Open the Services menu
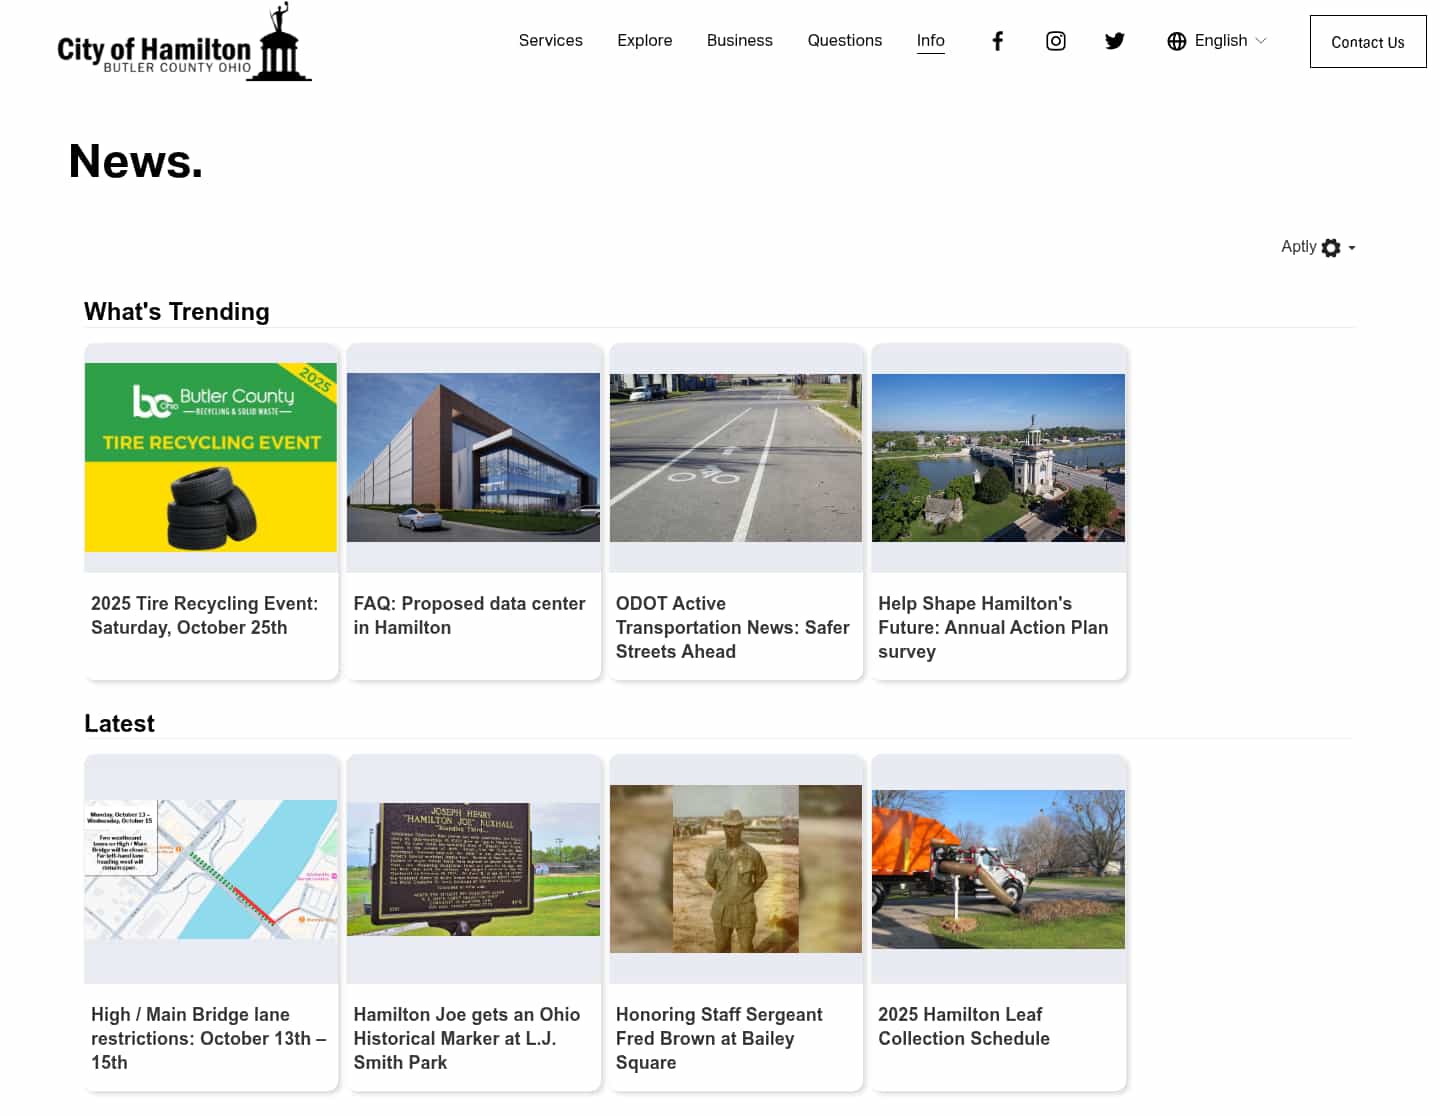This screenshot has width=1440, height=1116. [550, 41]
